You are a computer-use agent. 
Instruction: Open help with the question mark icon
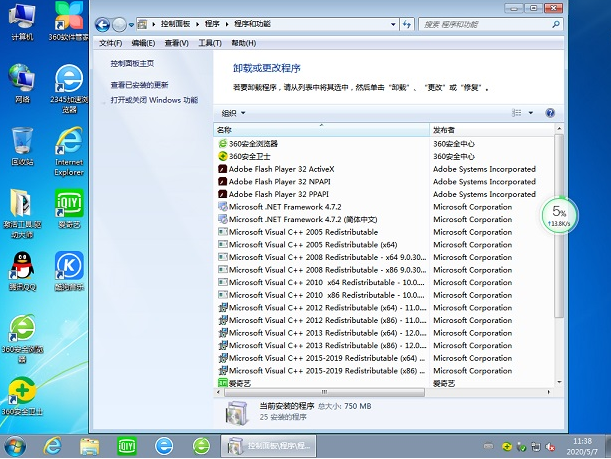[x=550, y=113]
